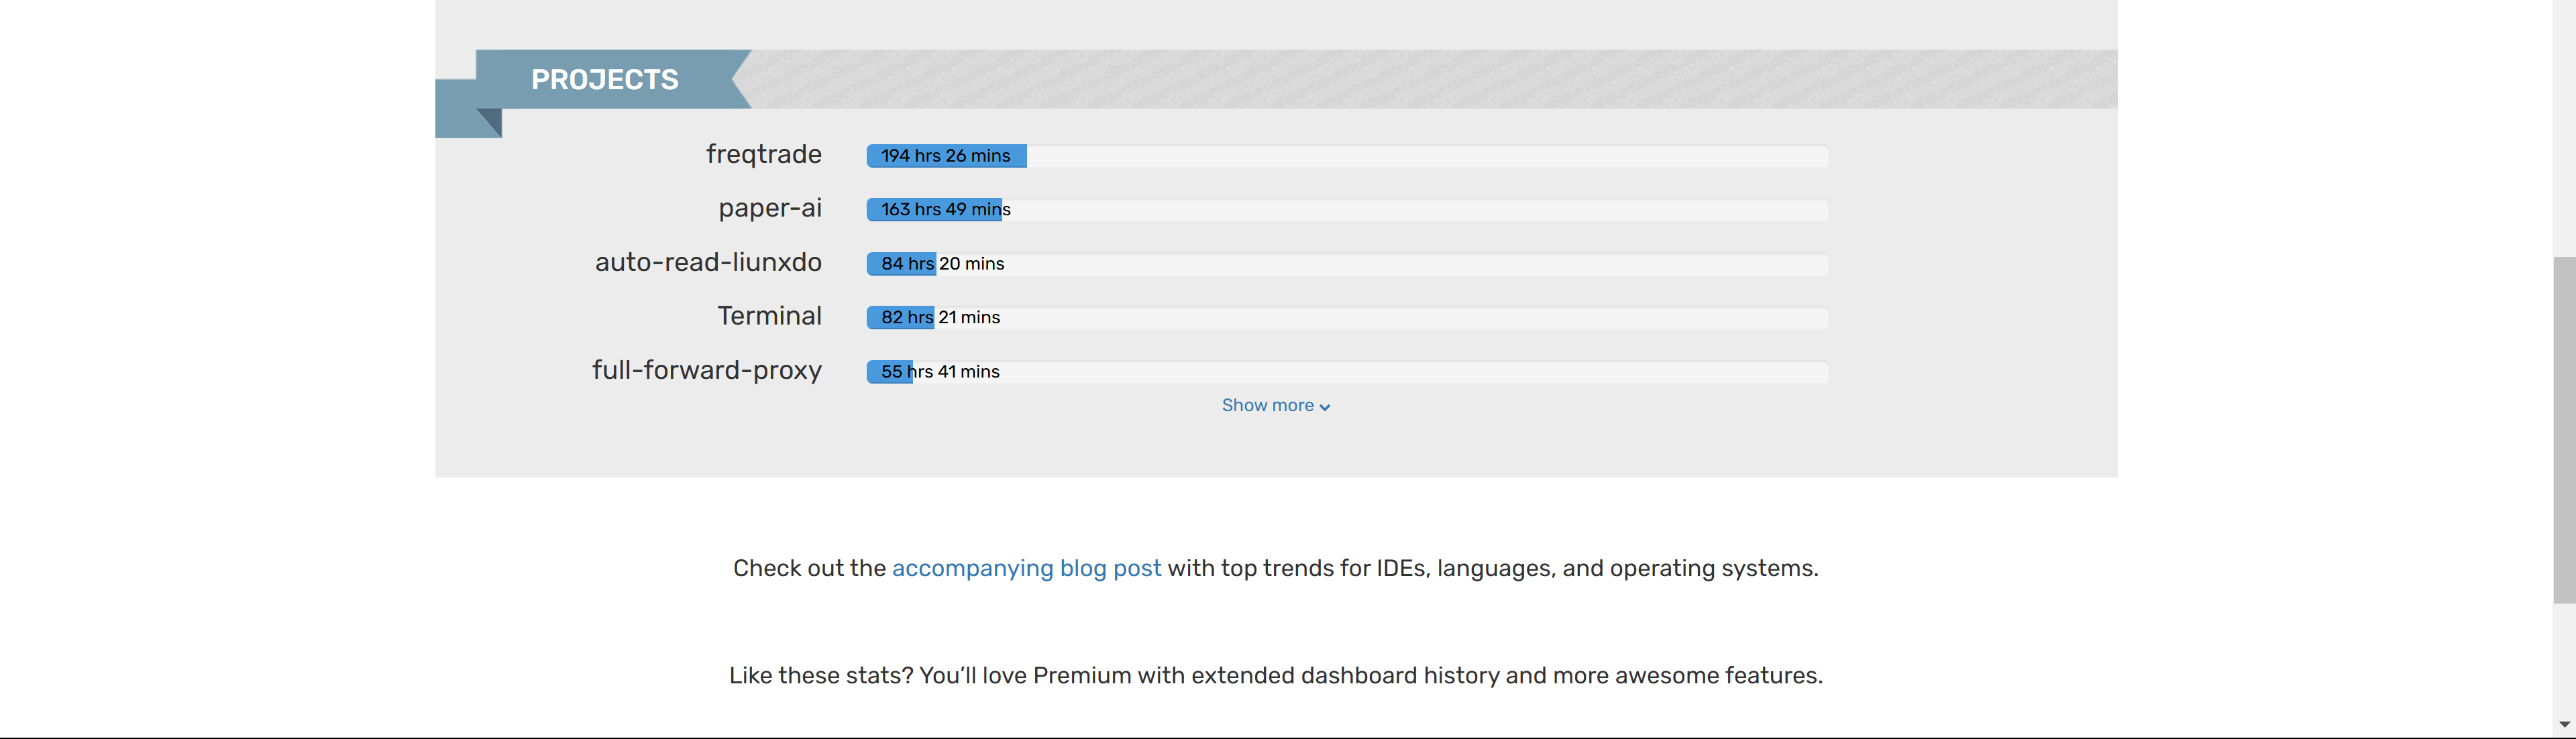This screenshot has width=2576, height=739.
Task: Click the auto-read-liunxdo time bar
Action: (x=1347, y=264)
